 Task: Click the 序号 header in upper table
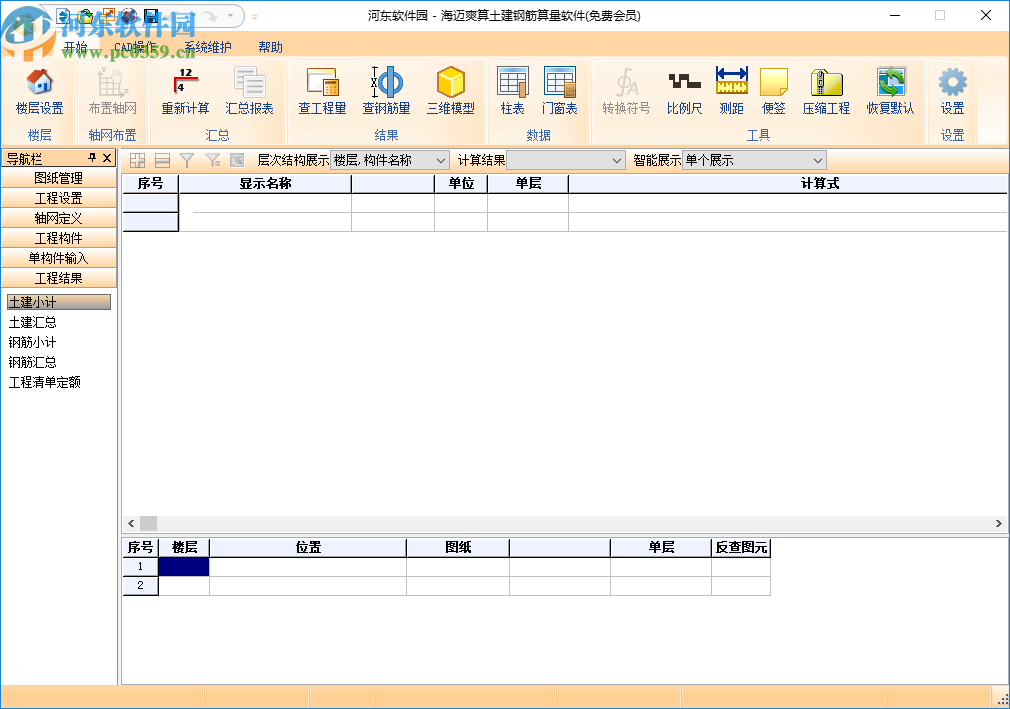151,184
